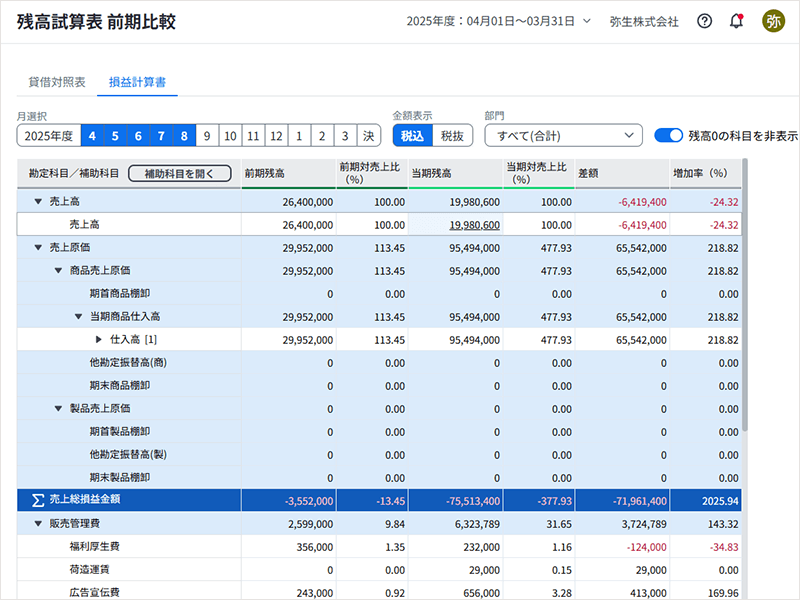
Task: Collapse the 当期商品仕入高 triangle
Action: click(x=78, y=316)
